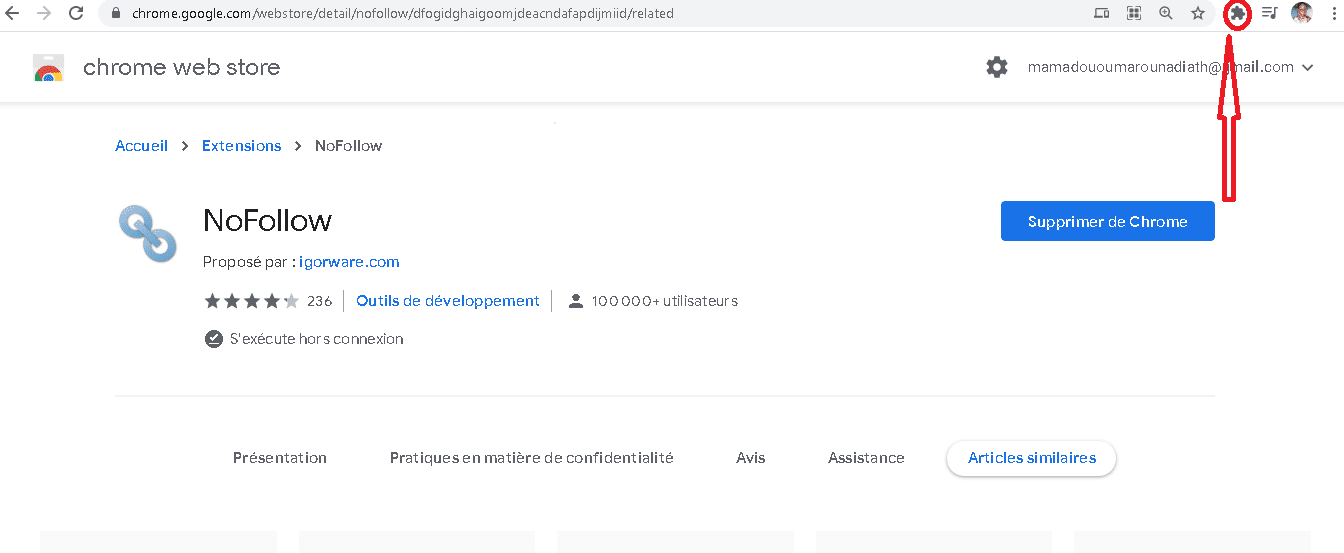
Task: Open the Chrome profile avatar
Action: coord(1302,13)
